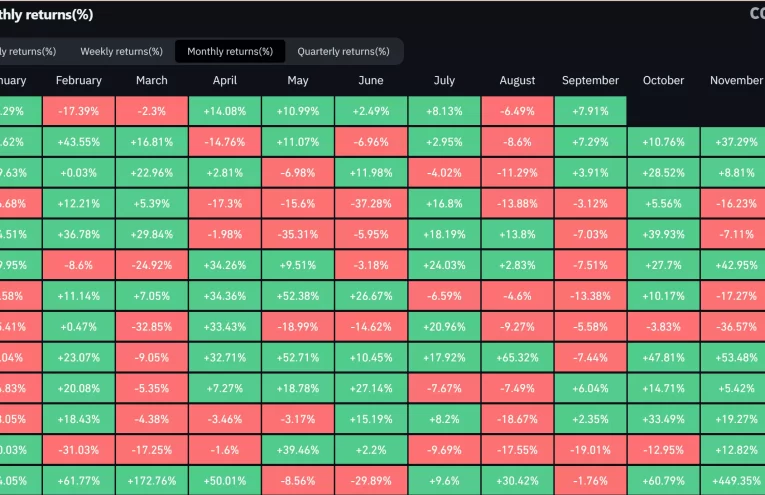Click the February column header
This screenshot has height=495, width=765.
point(79,80)
